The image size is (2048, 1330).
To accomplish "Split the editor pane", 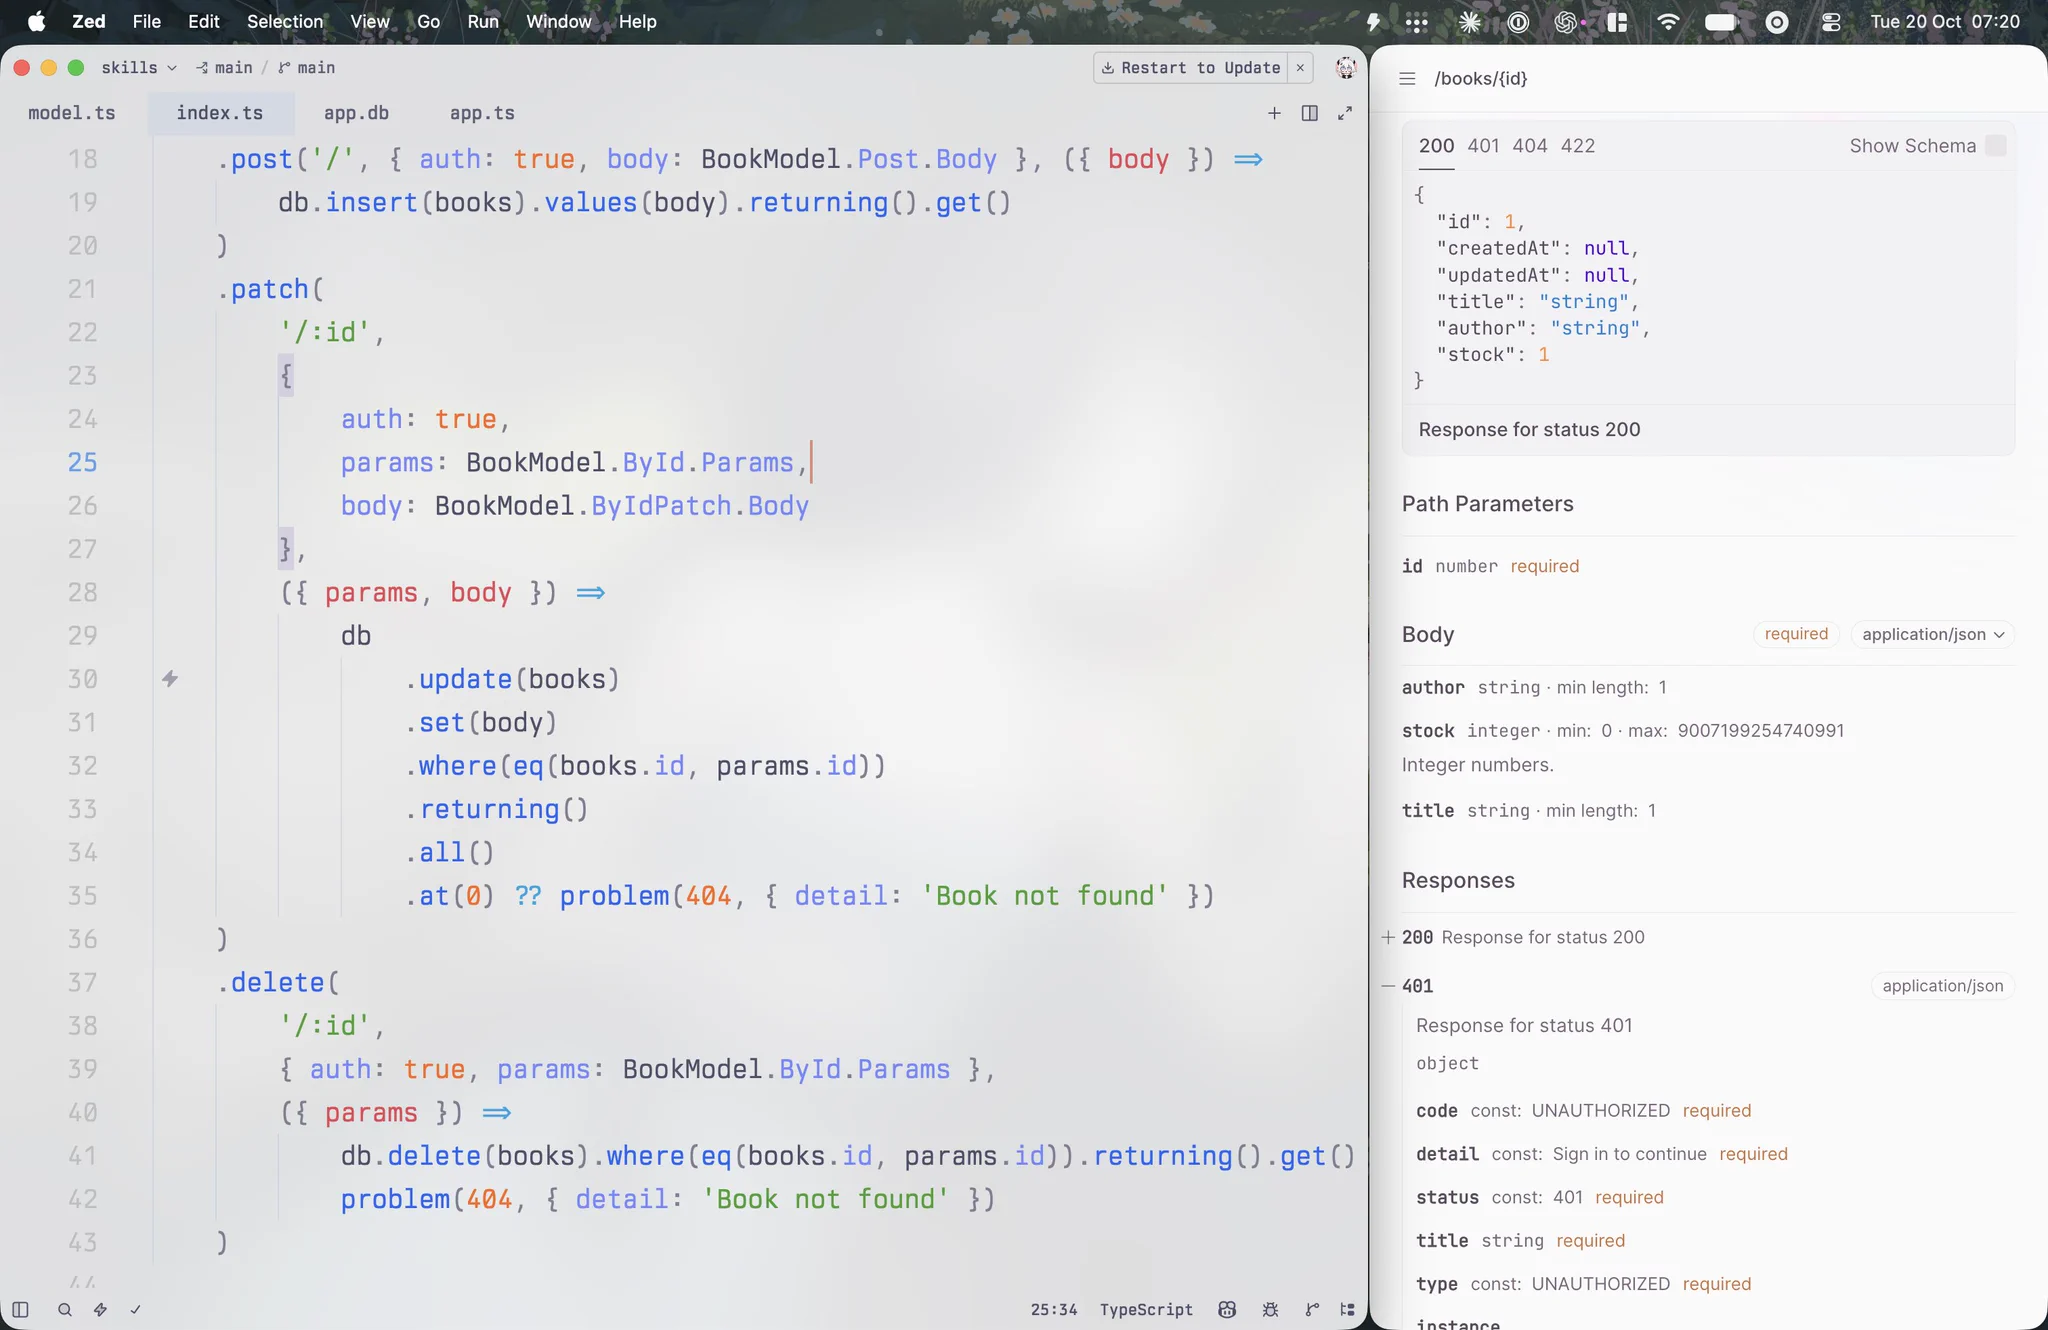I will (1309, 113).
